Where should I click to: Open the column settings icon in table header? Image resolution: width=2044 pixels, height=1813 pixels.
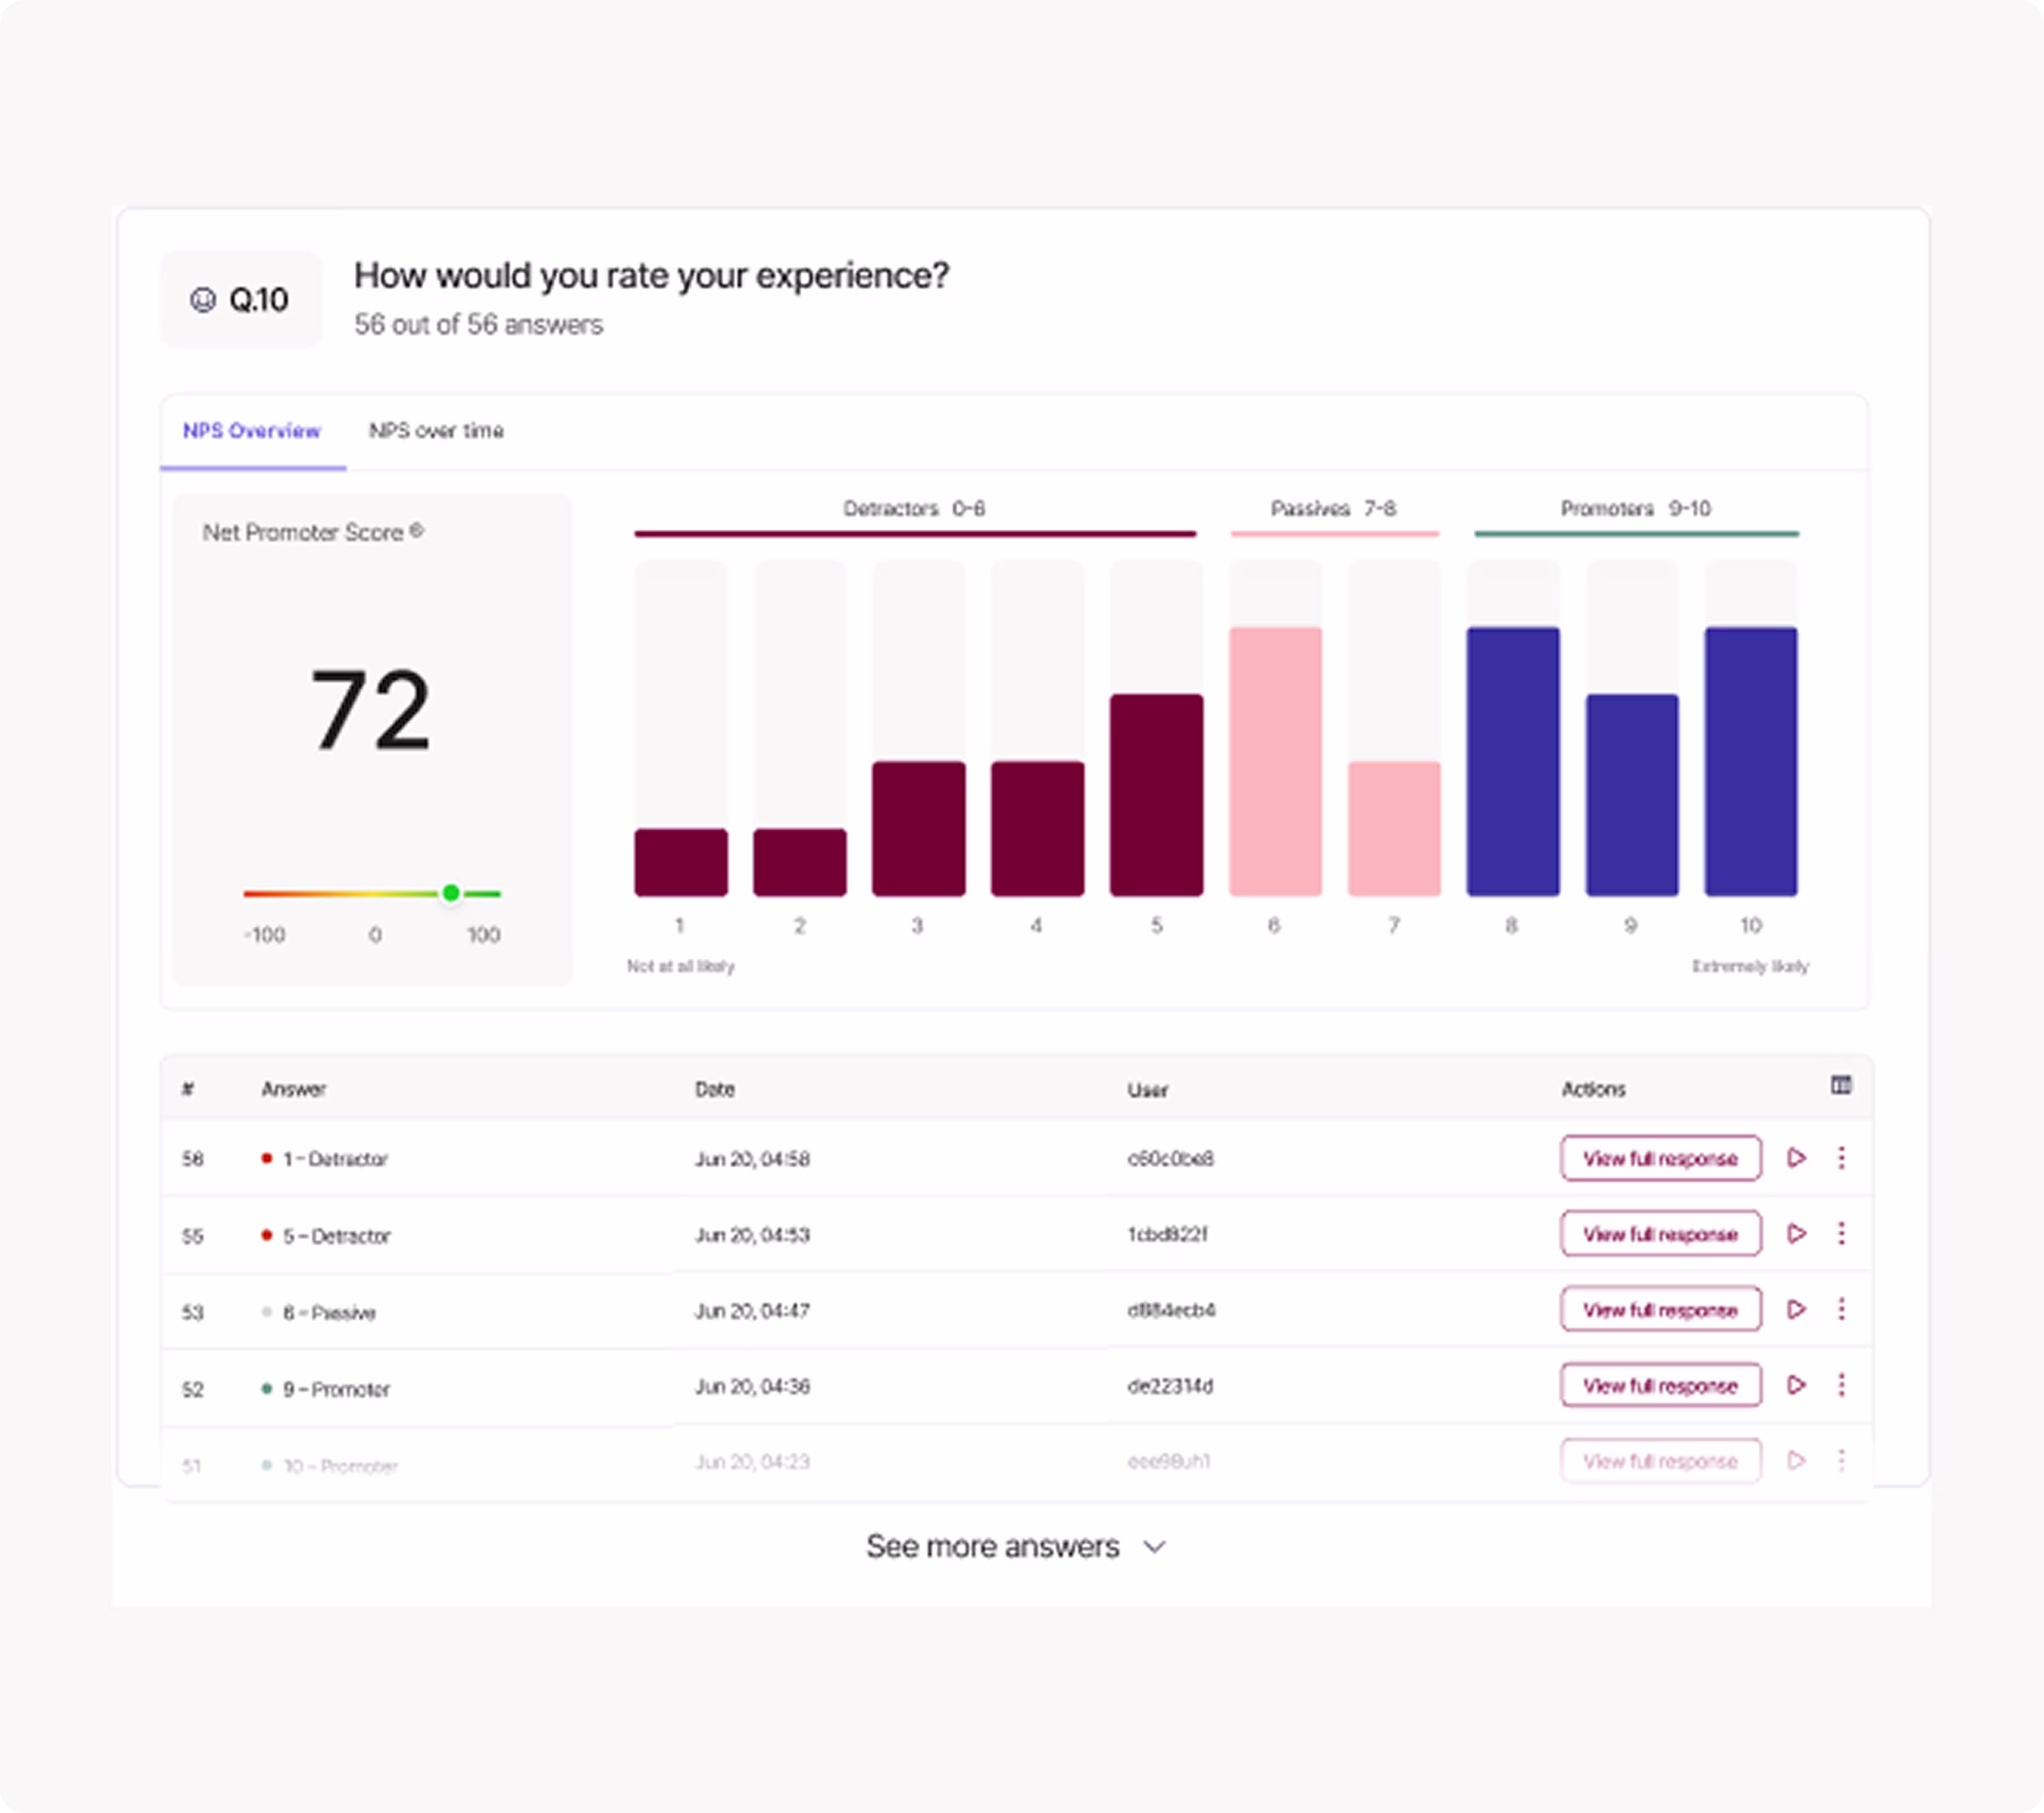(x=1841, y=1086)
